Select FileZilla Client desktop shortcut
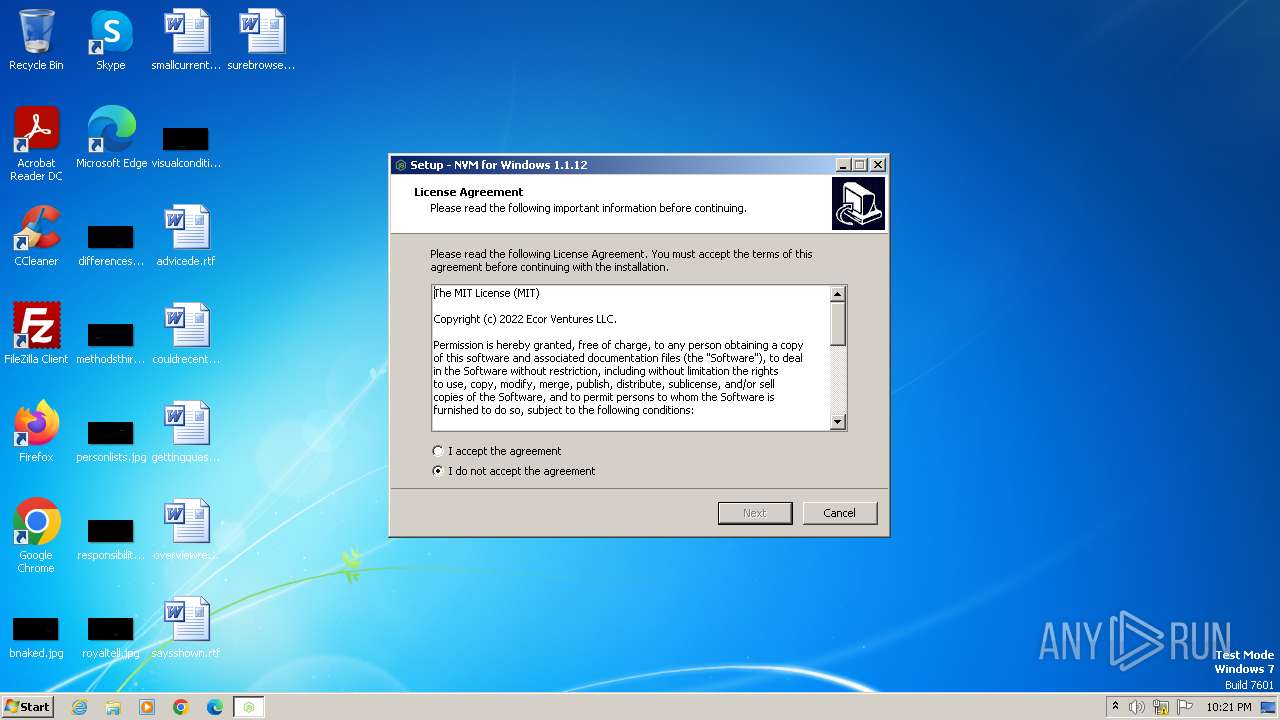The height and width of the screenshot is (720, 1280). pos(36,334)
